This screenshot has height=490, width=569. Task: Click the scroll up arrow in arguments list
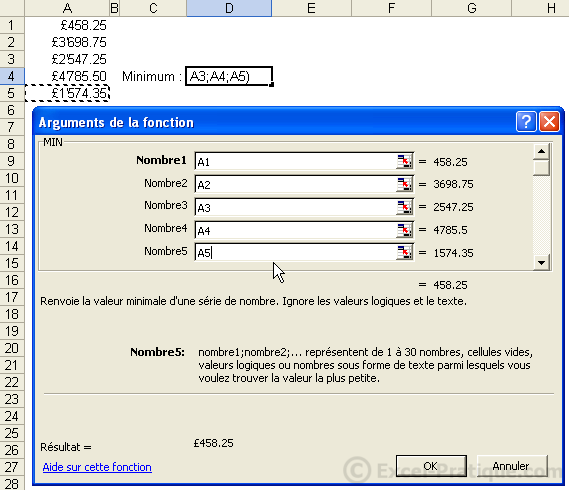pos(541,151)
